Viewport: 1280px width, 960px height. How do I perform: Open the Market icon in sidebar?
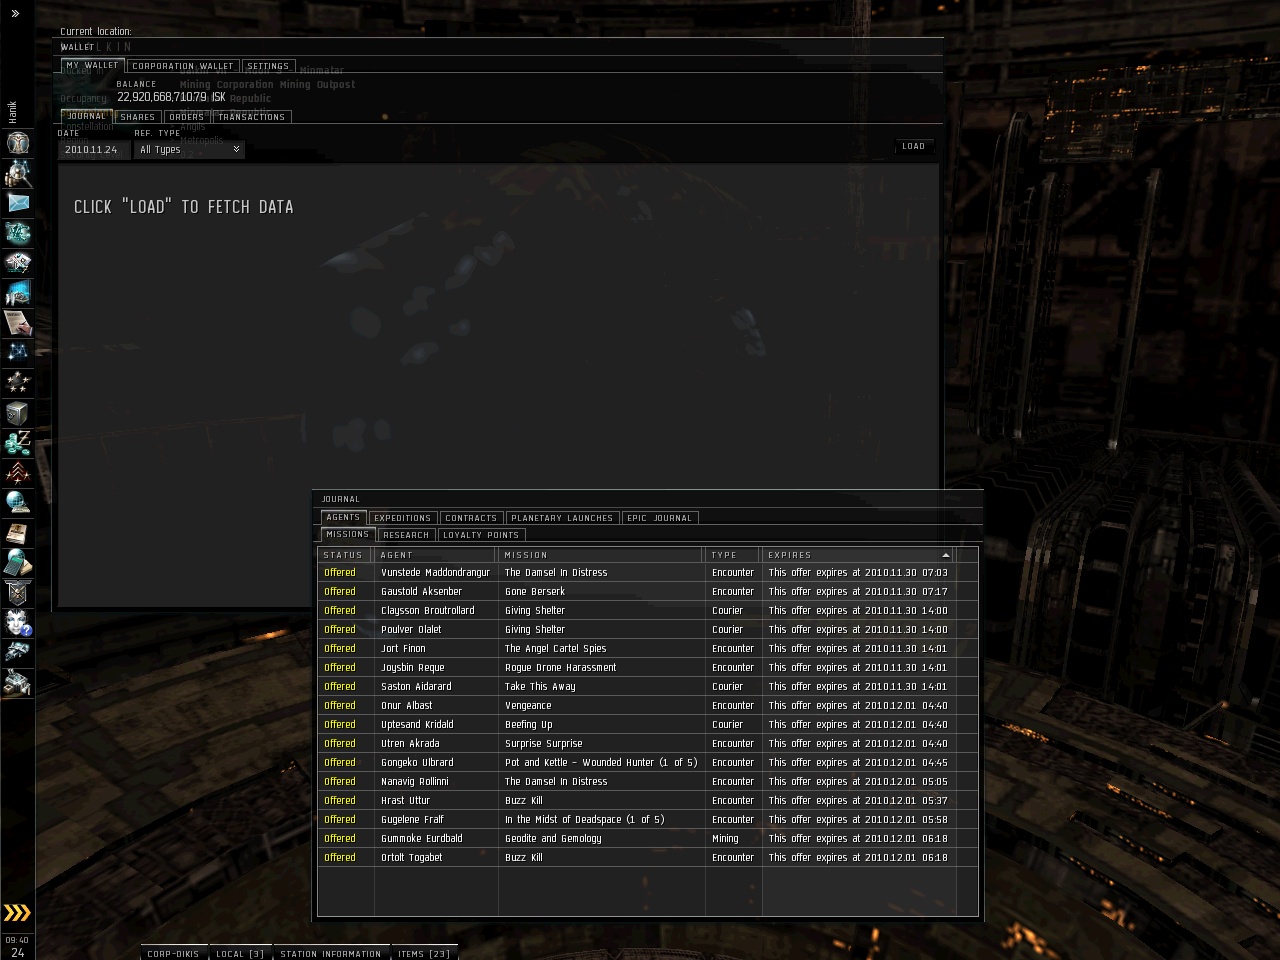pos(18,263)
